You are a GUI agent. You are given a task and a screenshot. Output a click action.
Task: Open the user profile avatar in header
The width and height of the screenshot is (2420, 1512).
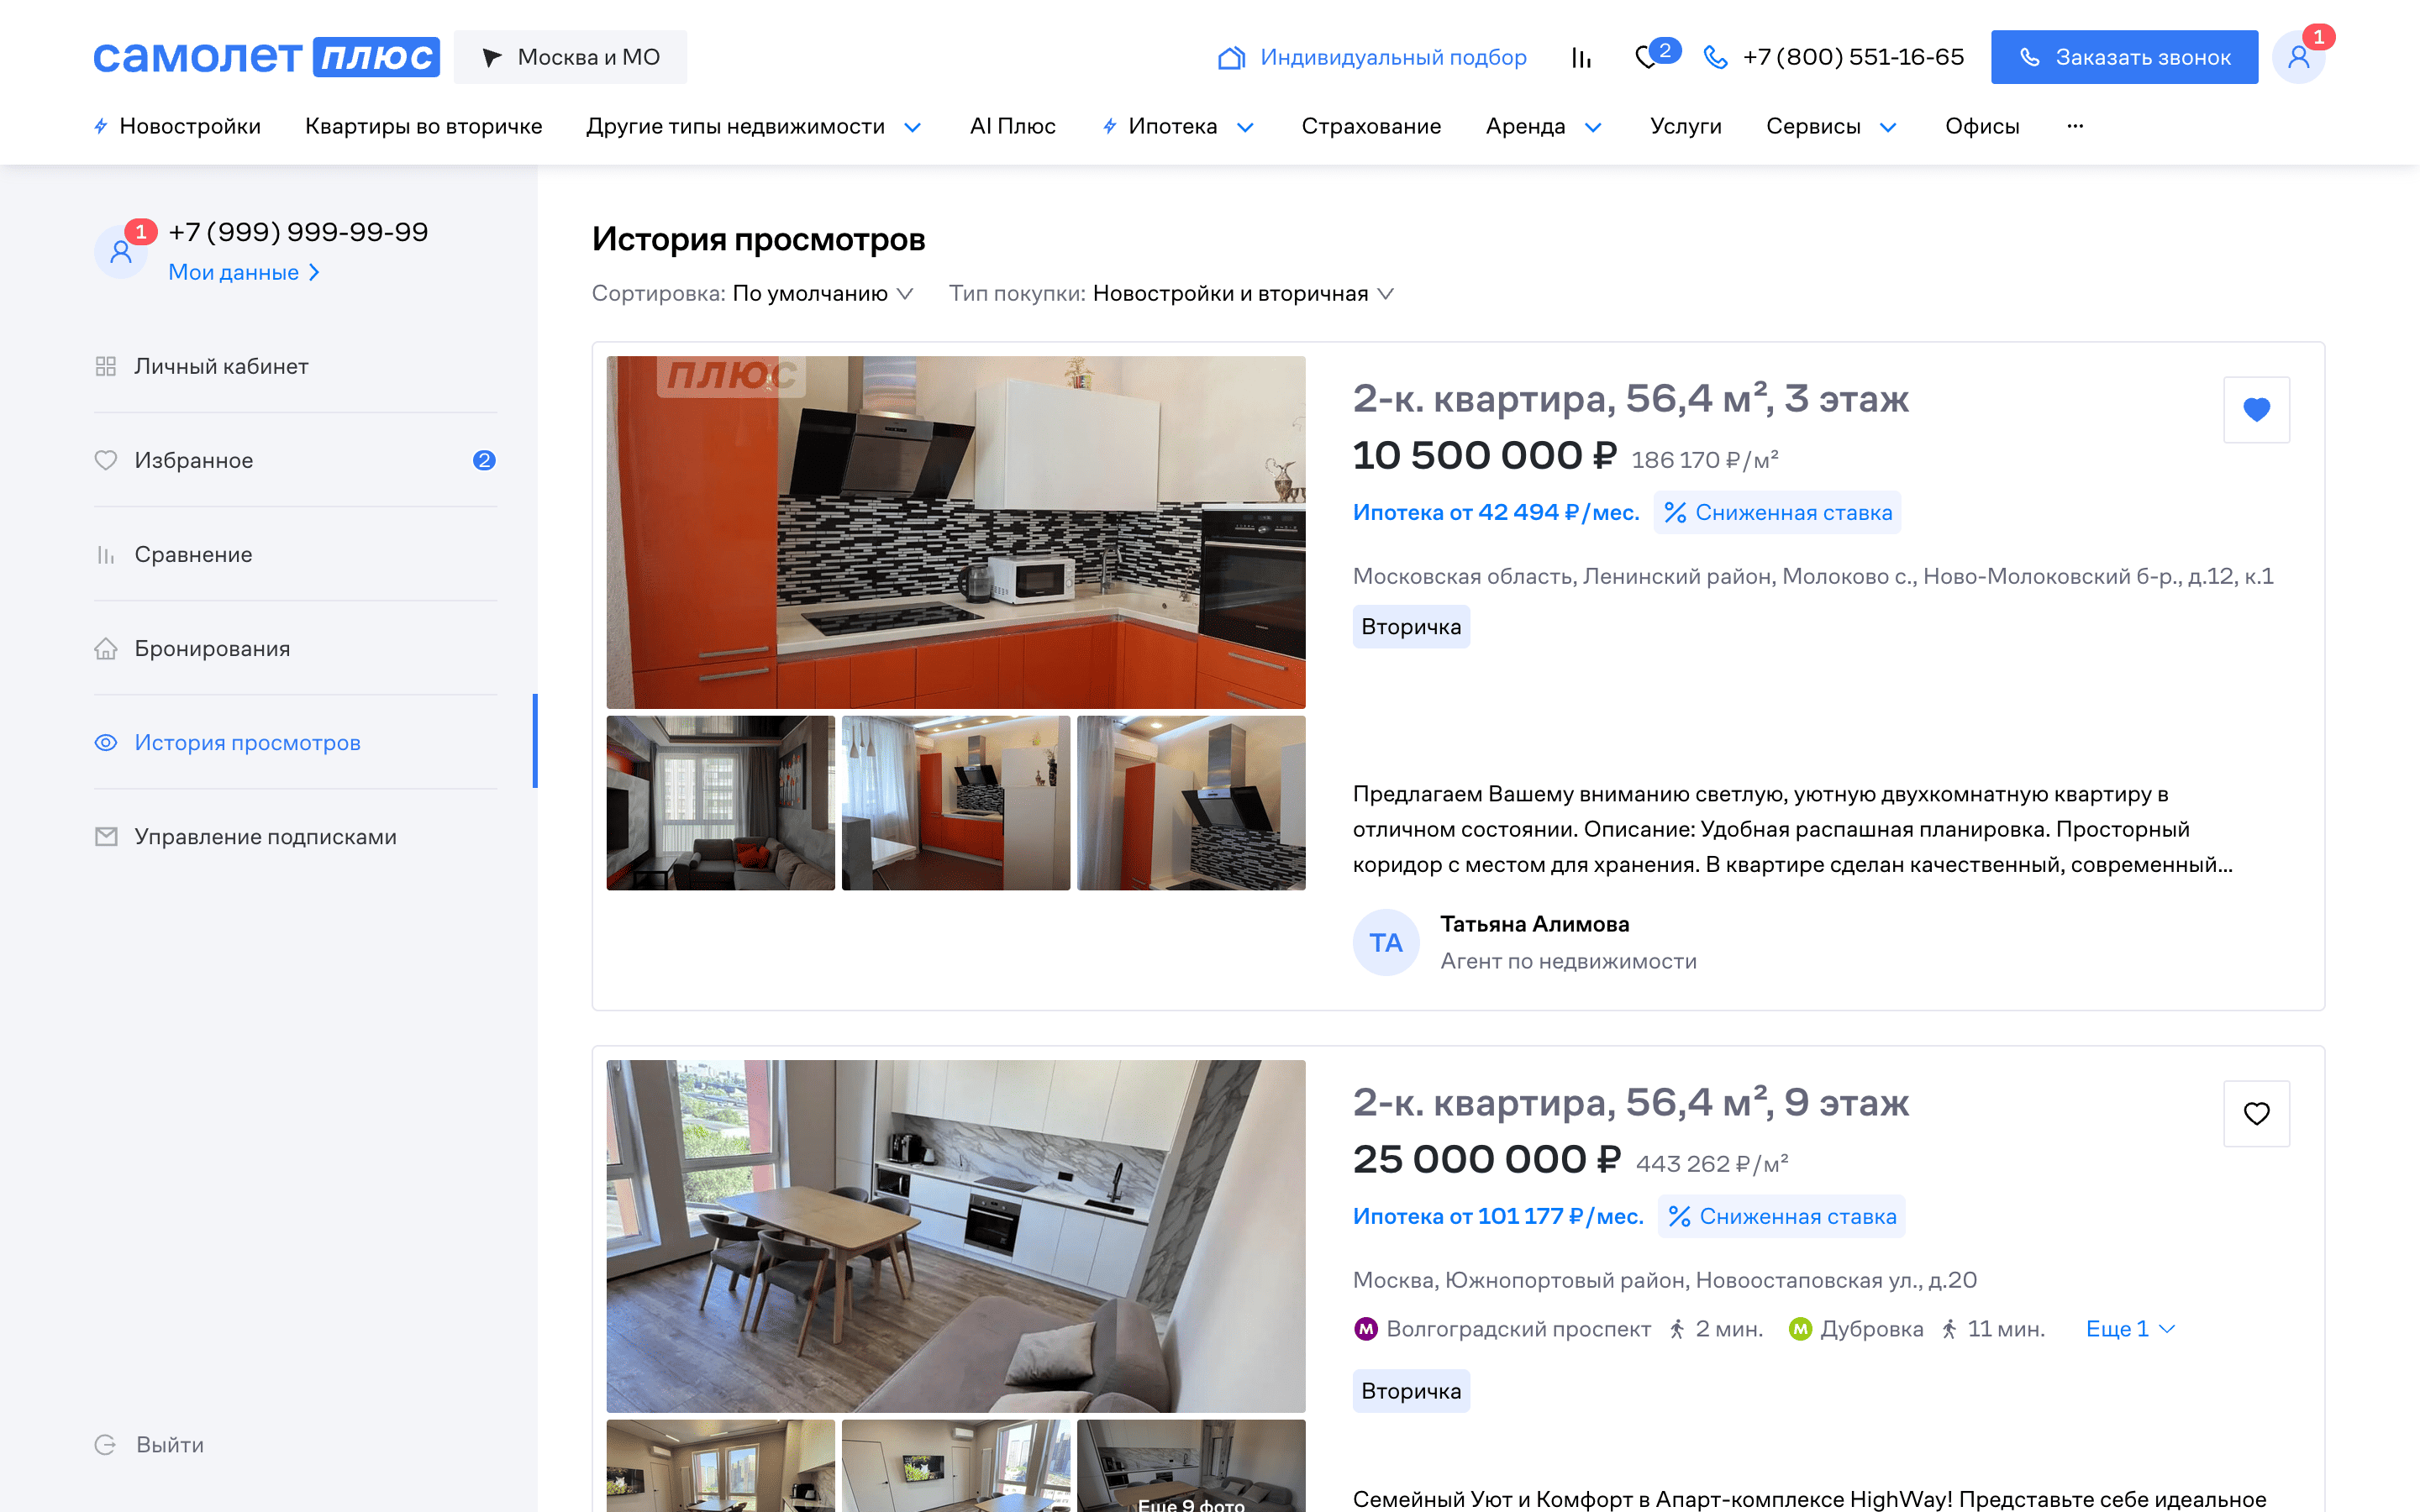point(2298,57)
